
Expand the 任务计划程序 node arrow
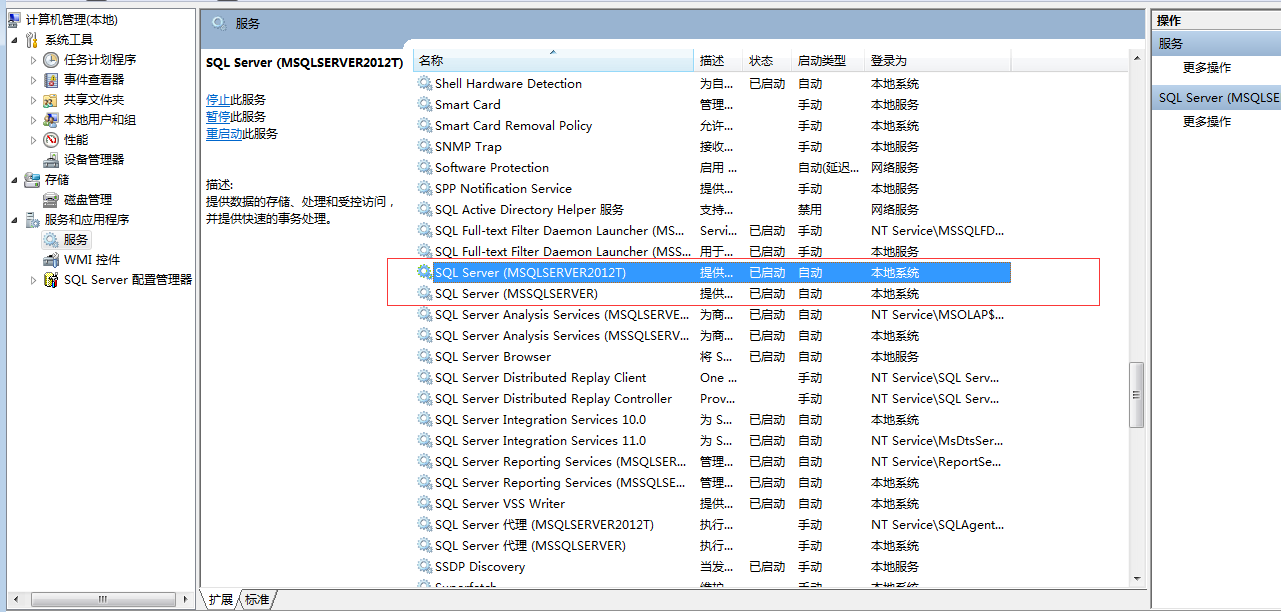tap(33, 60)
